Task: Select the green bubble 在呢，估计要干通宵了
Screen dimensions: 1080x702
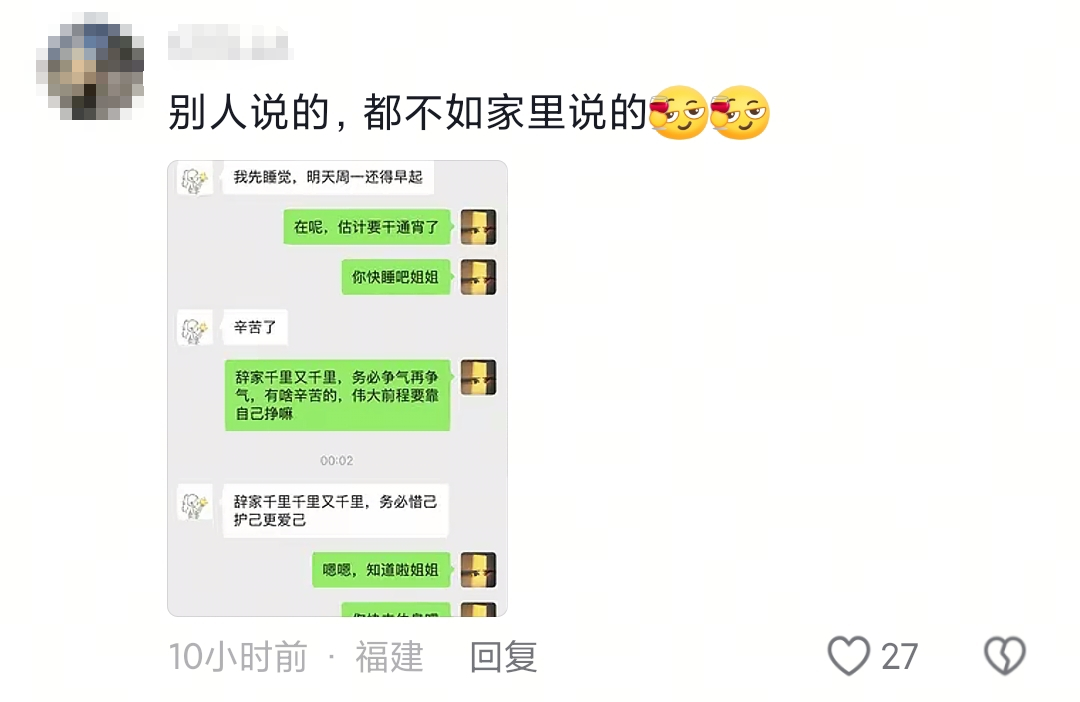Action: (367, 227)
